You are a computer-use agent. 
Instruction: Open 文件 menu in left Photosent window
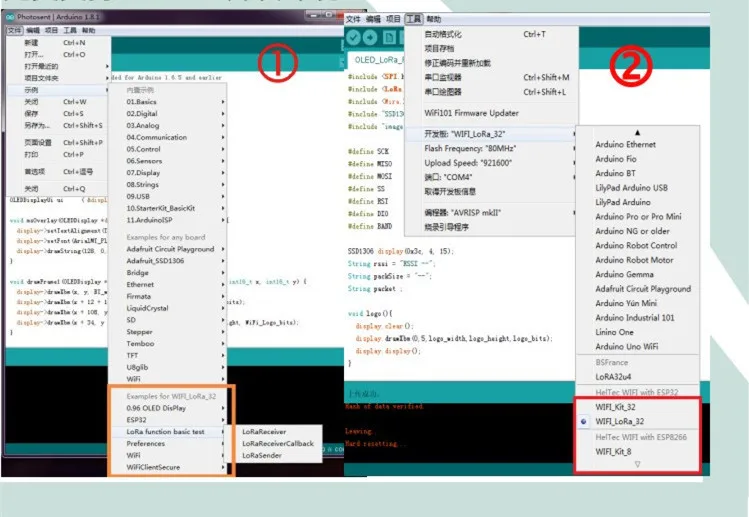point(14,30)
